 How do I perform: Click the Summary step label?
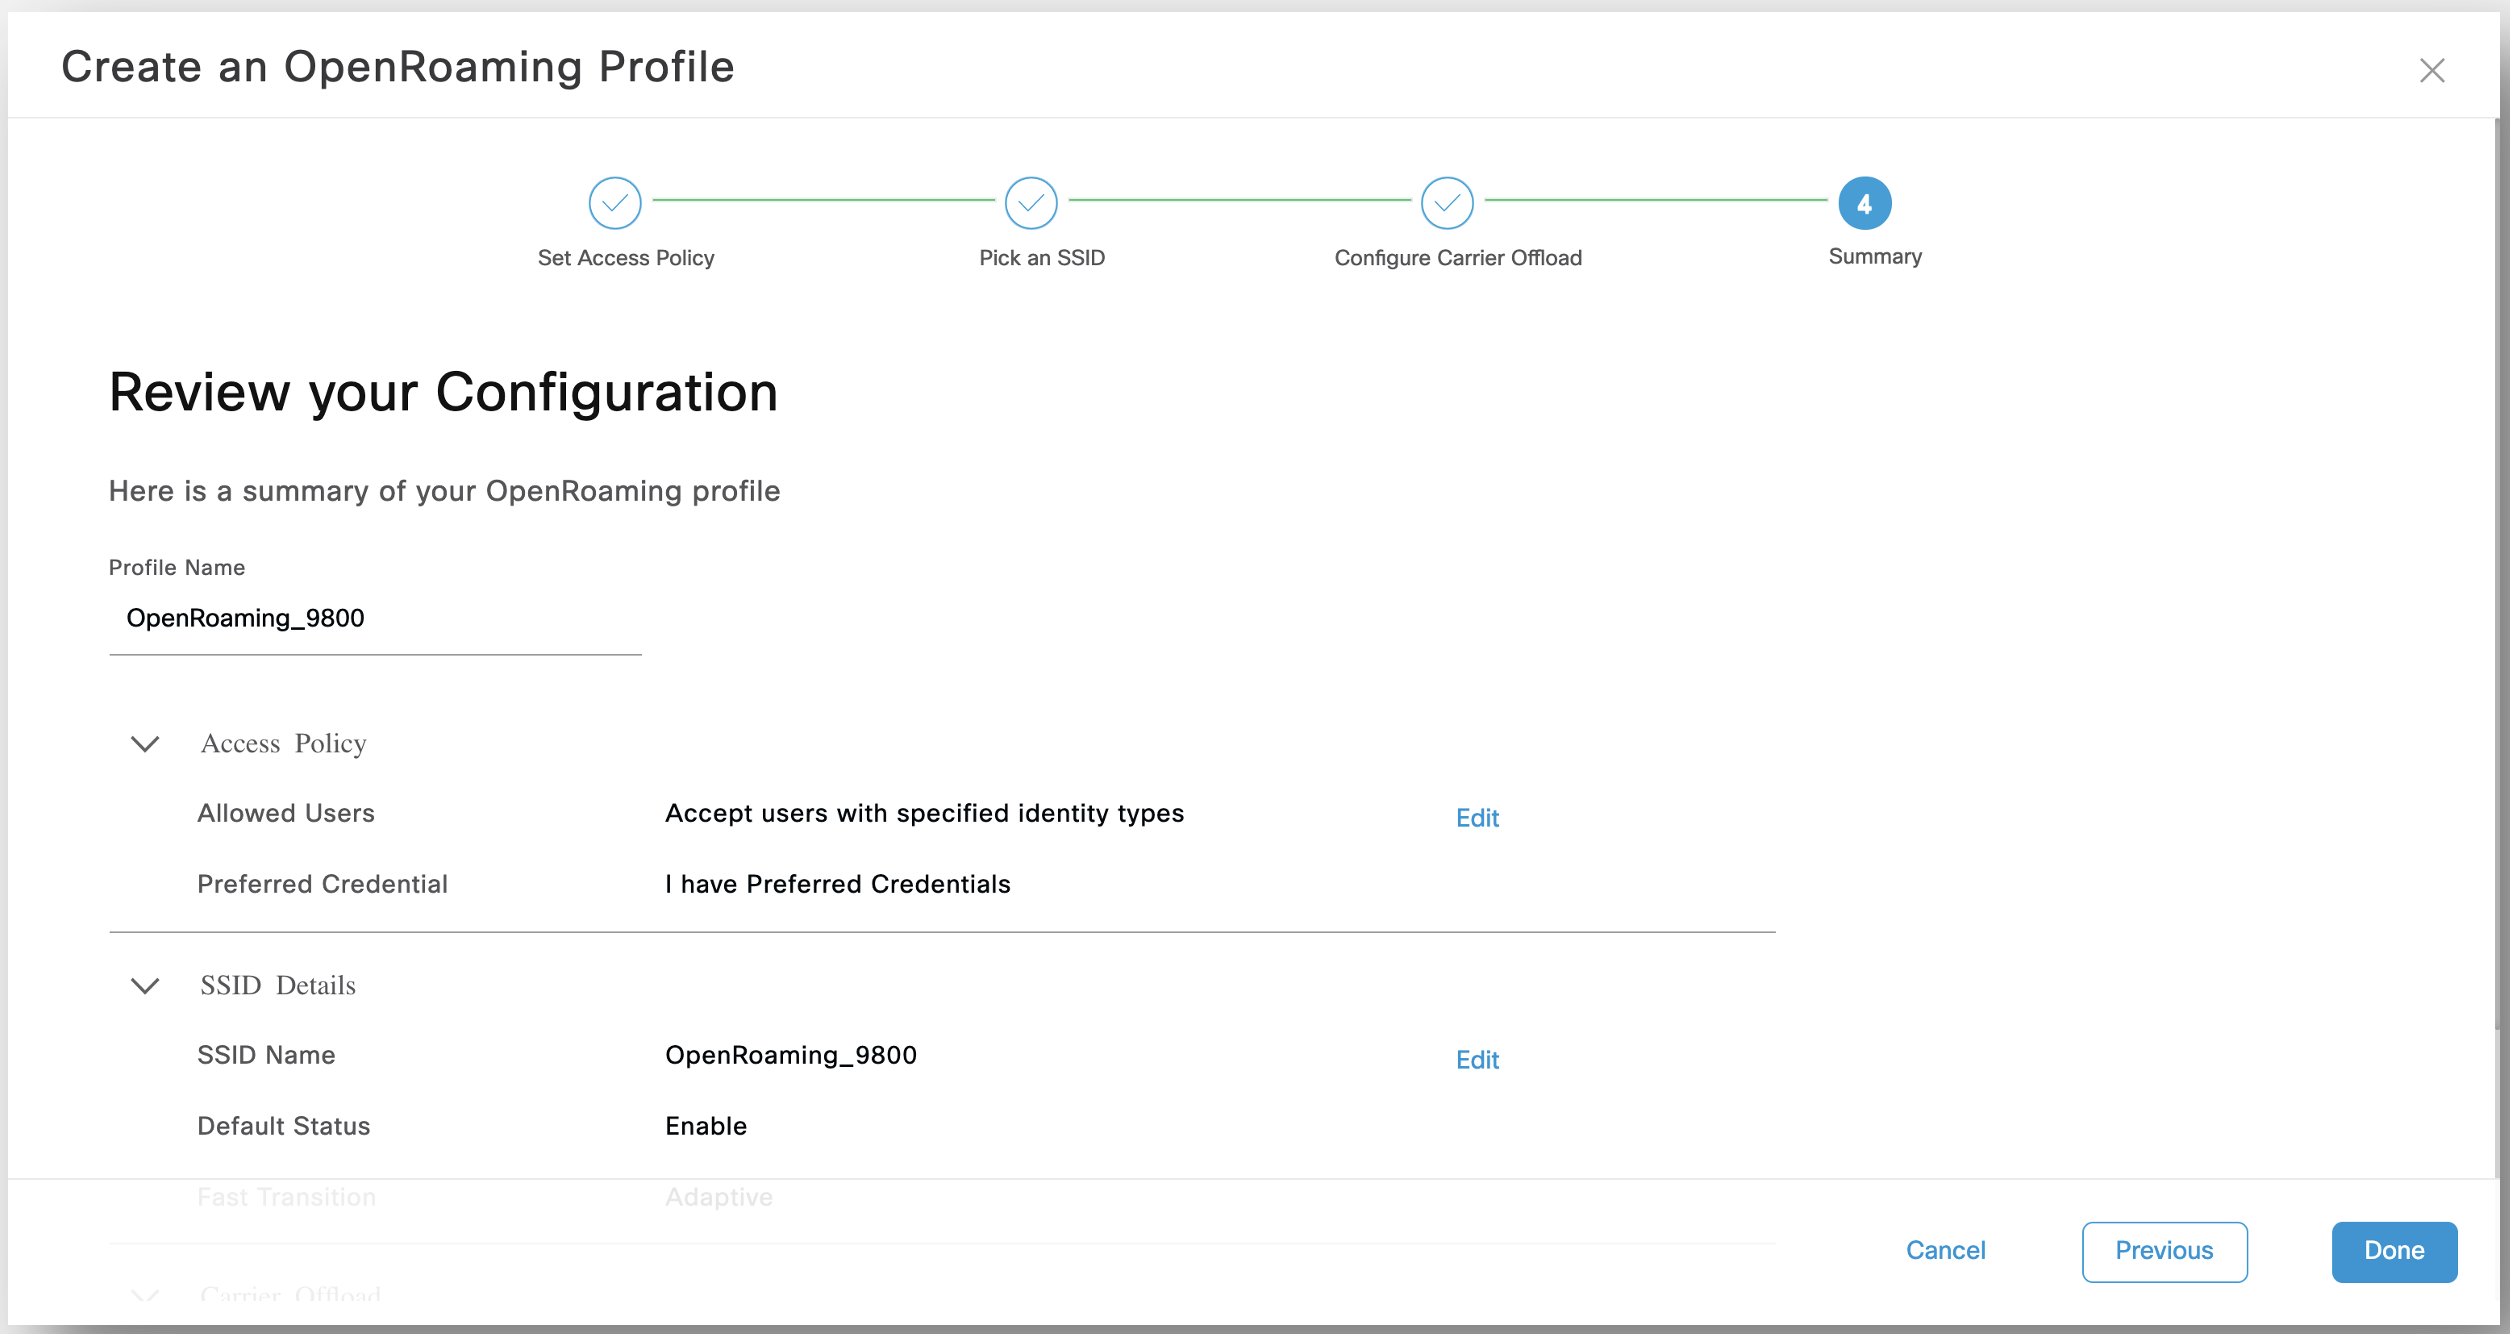tap(1874, 257)
